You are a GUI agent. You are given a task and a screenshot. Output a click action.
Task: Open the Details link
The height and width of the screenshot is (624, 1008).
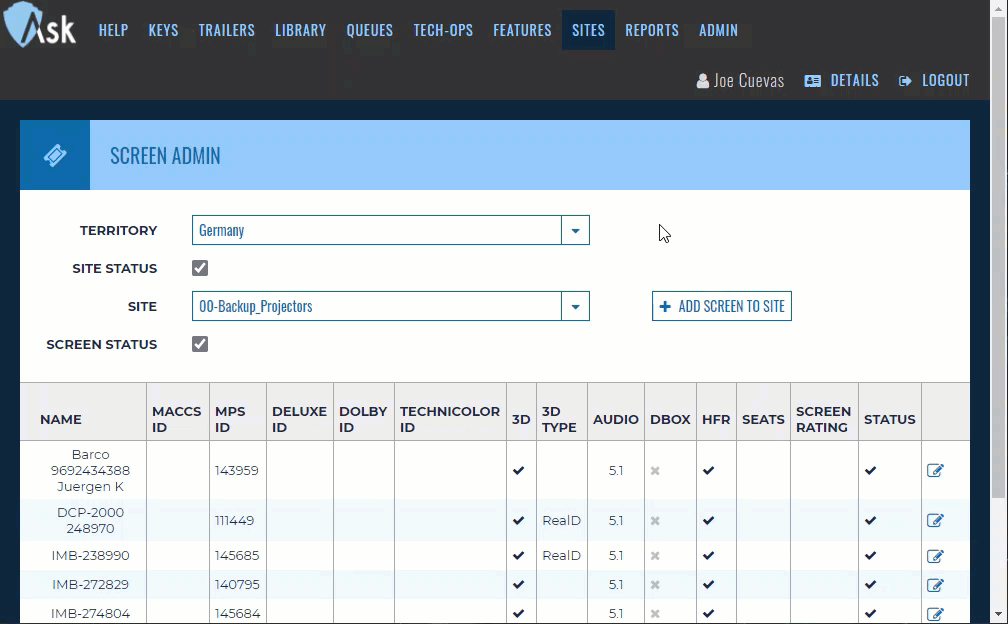point(842,80)
